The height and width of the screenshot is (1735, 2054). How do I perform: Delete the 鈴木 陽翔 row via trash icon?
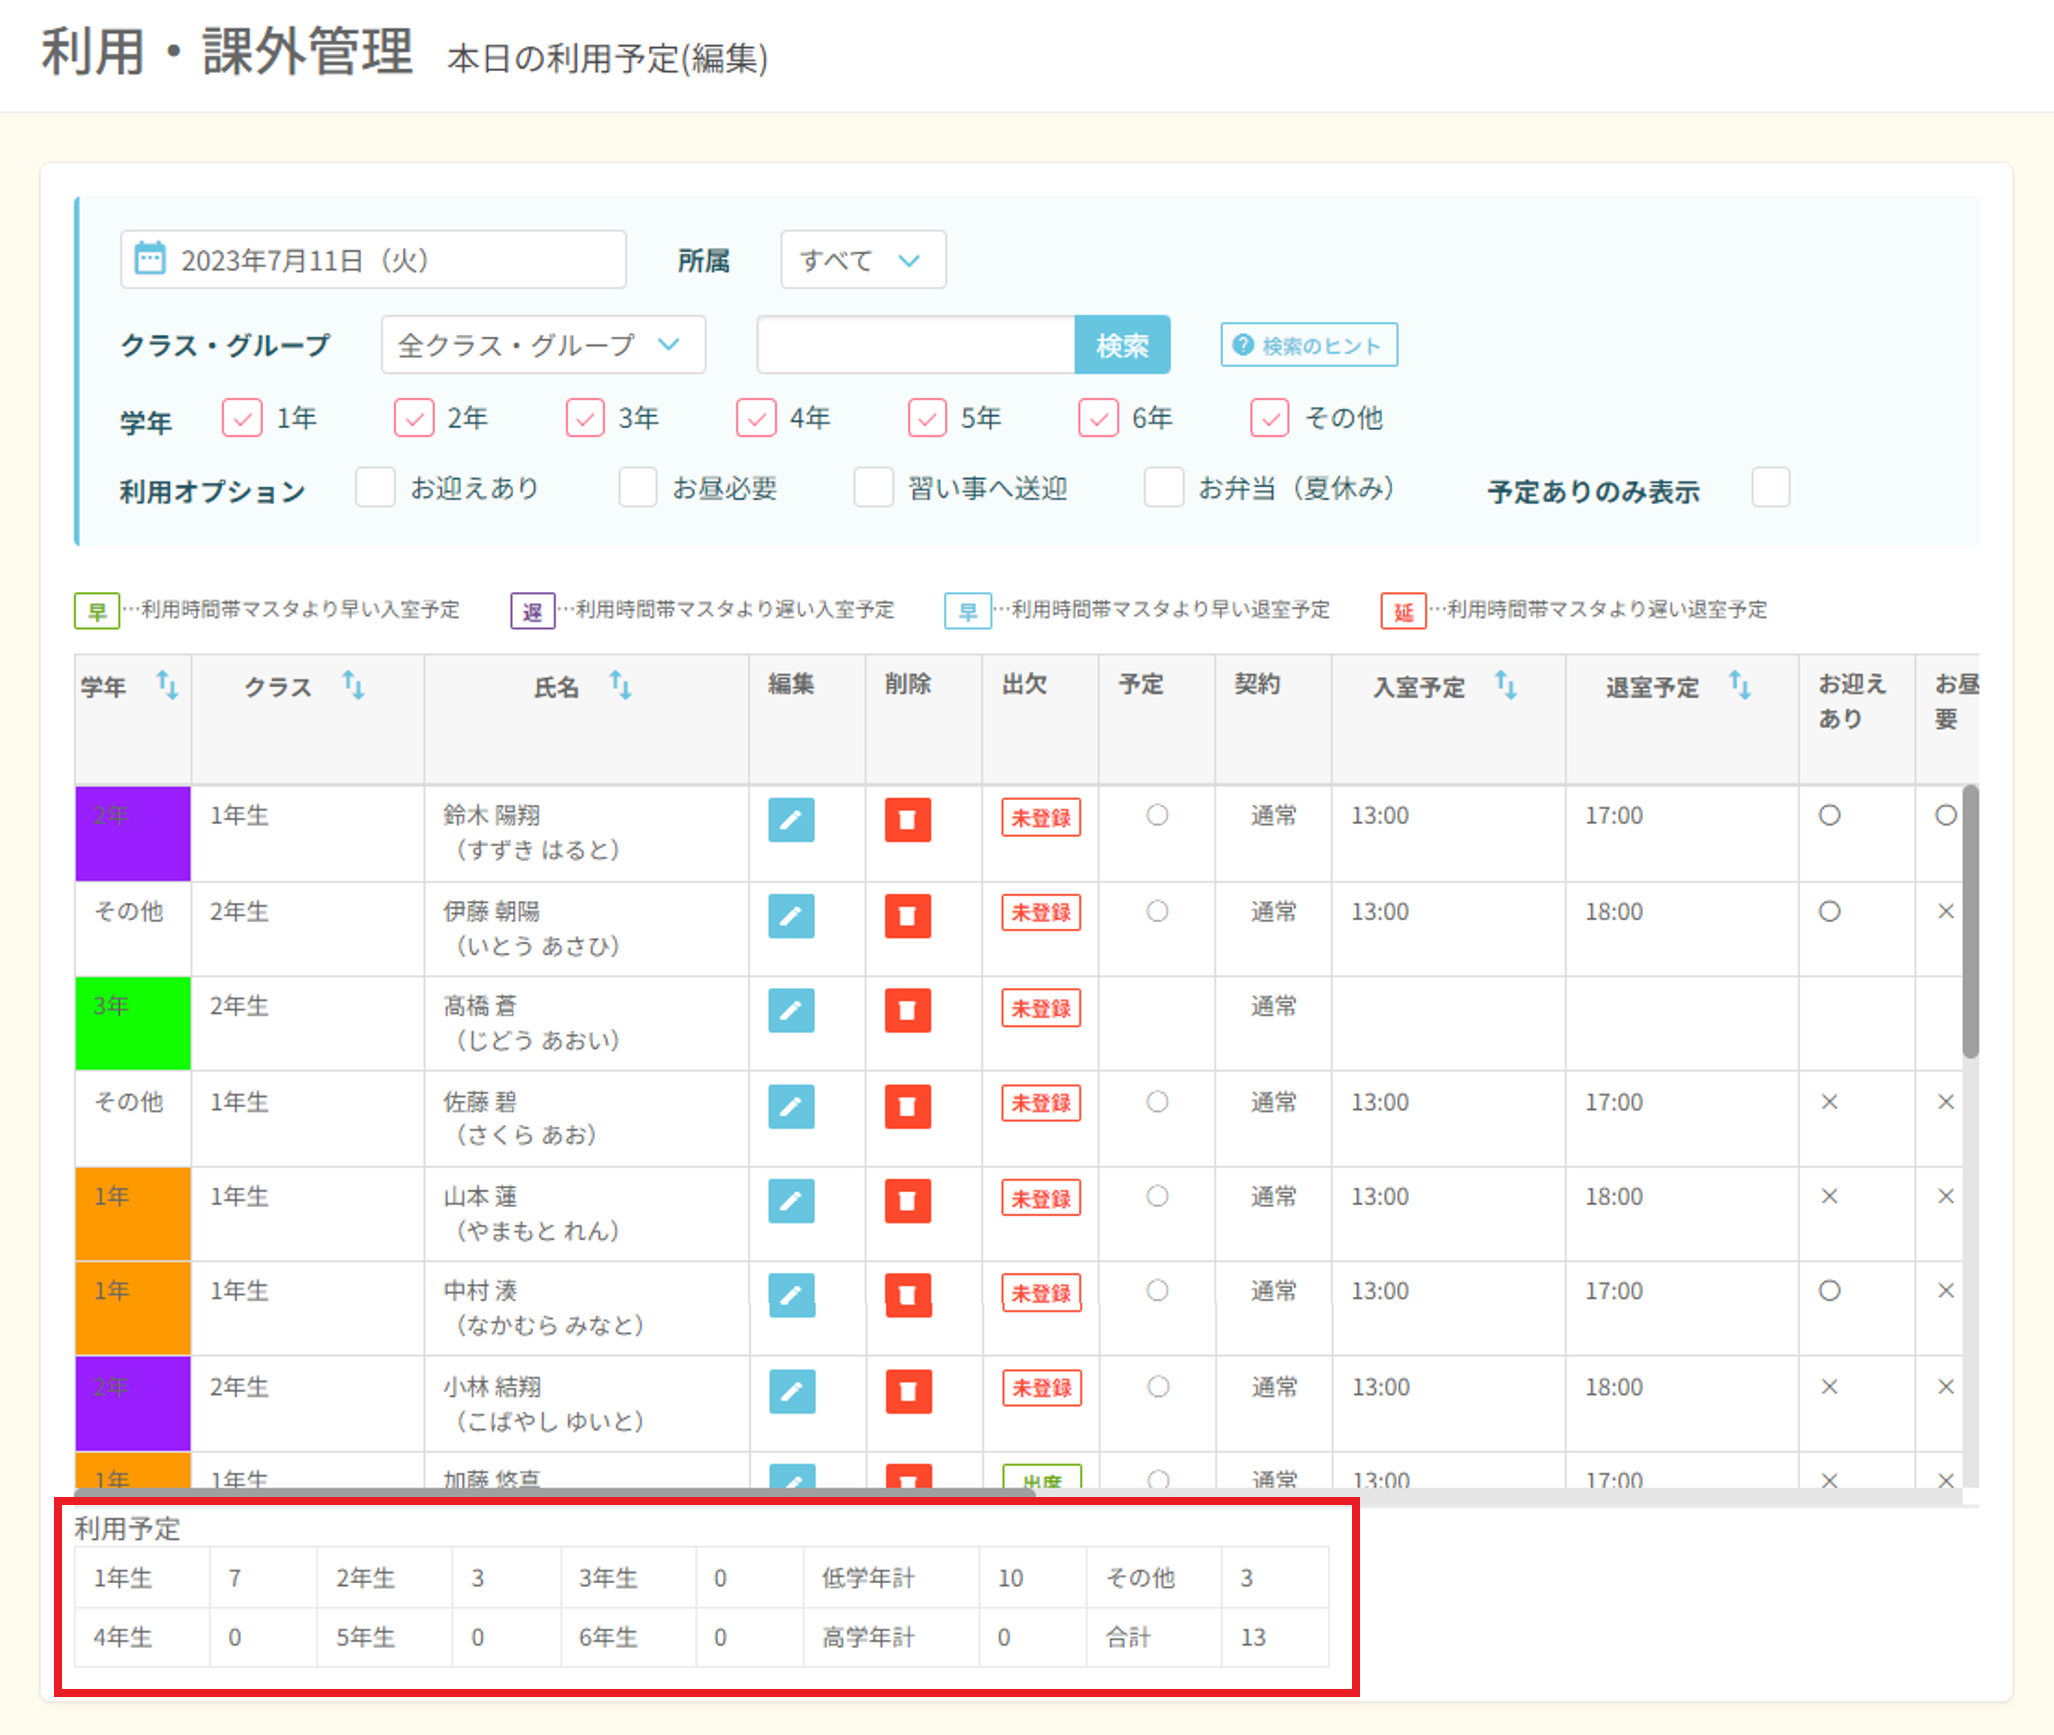coord(908,820)
